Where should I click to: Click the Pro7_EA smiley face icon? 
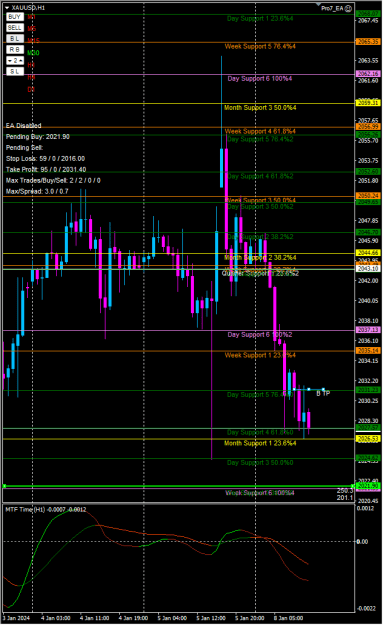pos(348,8)
